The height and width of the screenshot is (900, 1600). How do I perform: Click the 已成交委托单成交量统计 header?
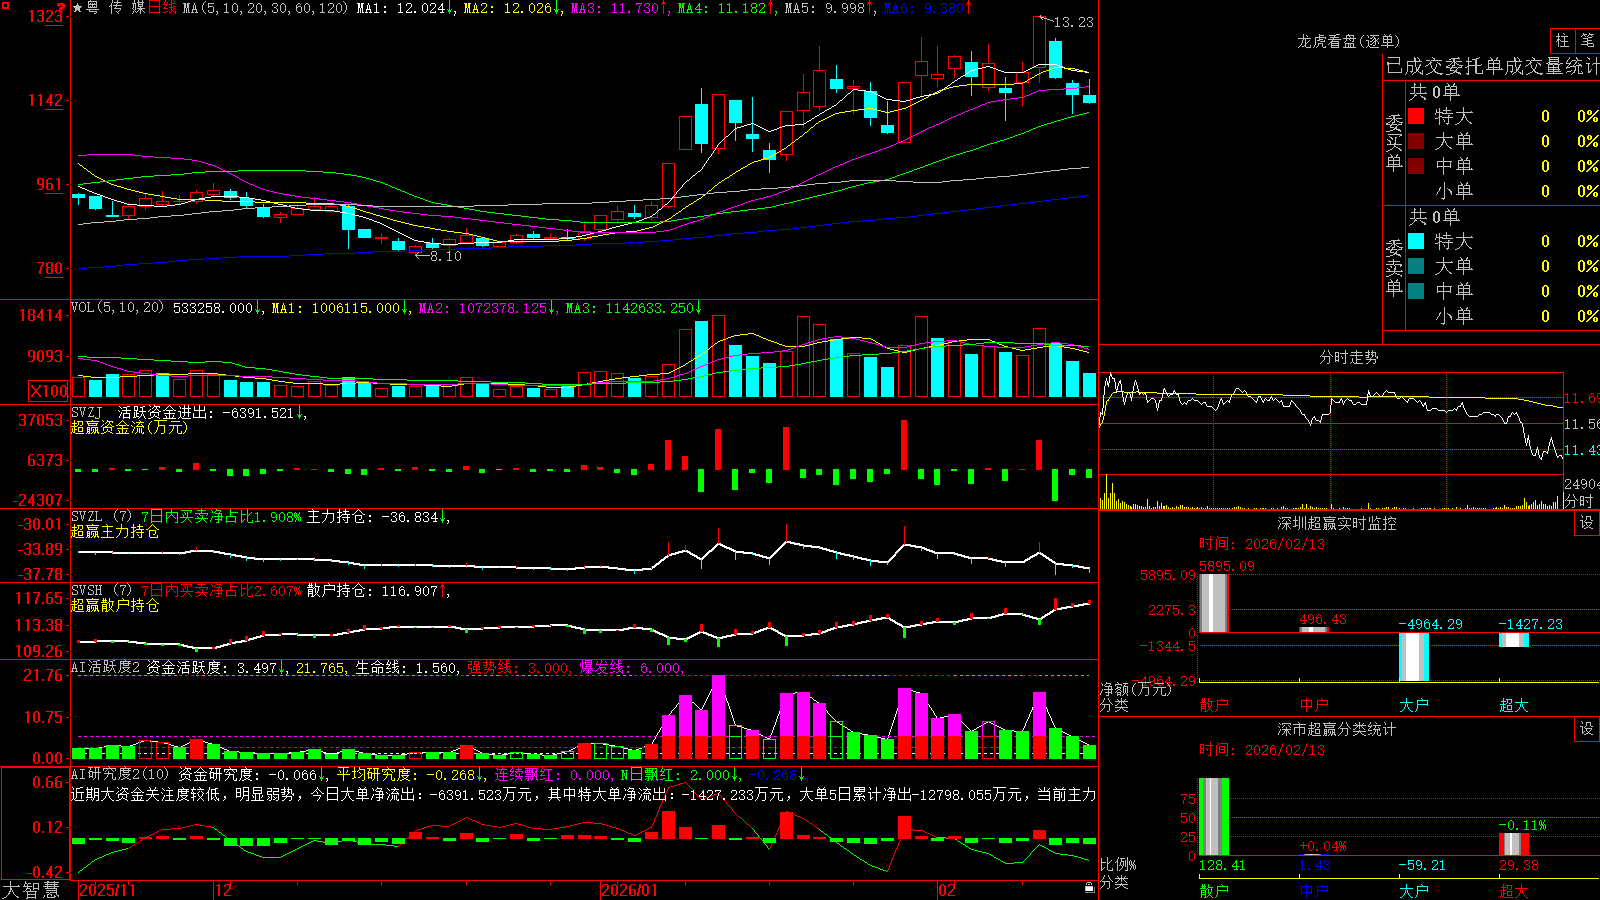pyautogui.click(x=1492, y=66)
